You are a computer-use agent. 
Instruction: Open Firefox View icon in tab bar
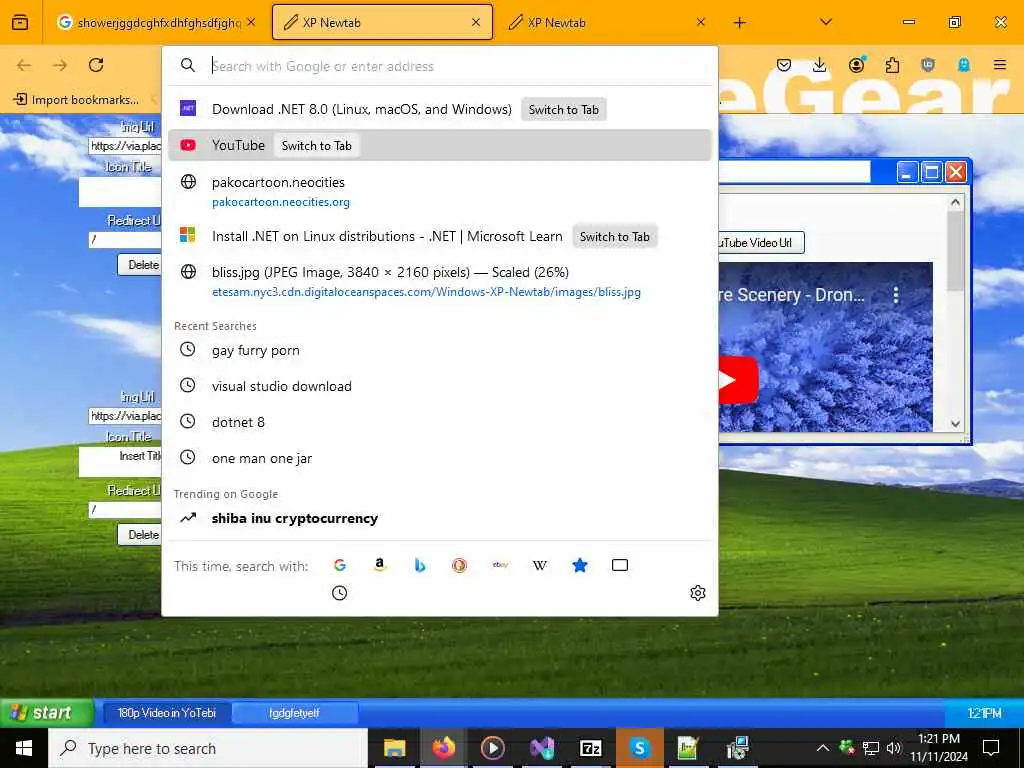[x=20, y=22]
